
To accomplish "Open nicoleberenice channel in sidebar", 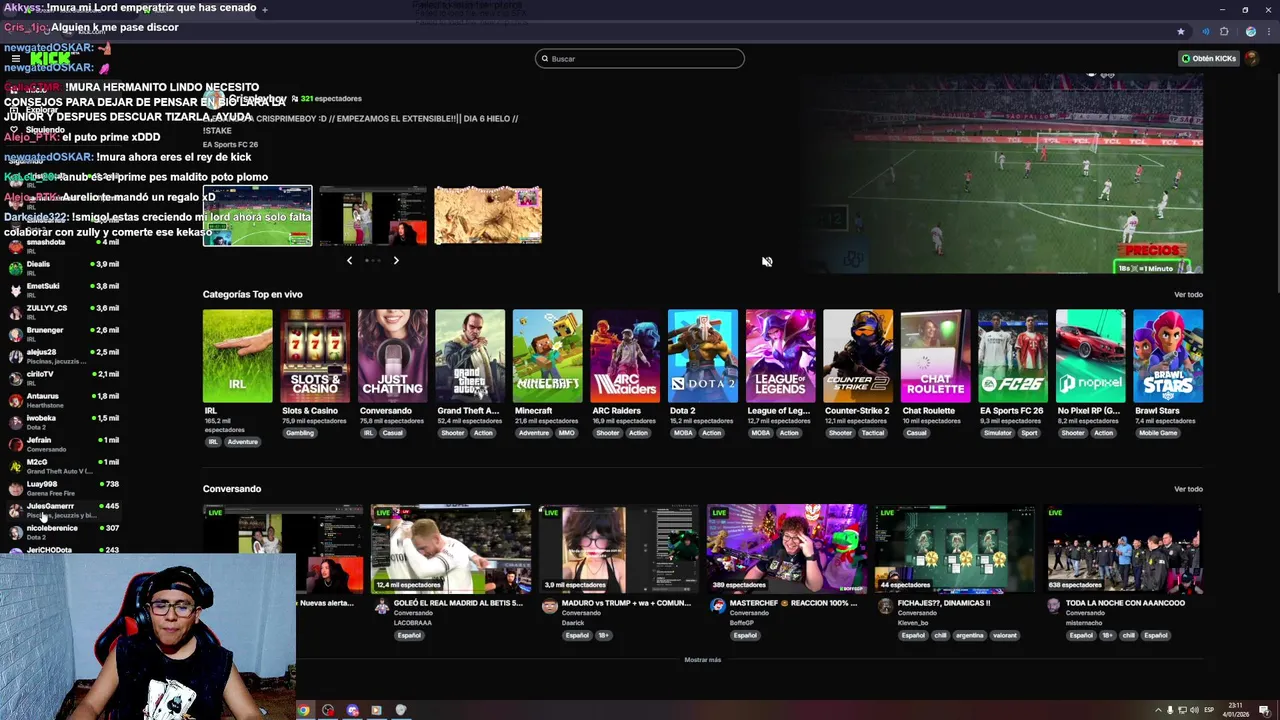I will click(64, 532).
